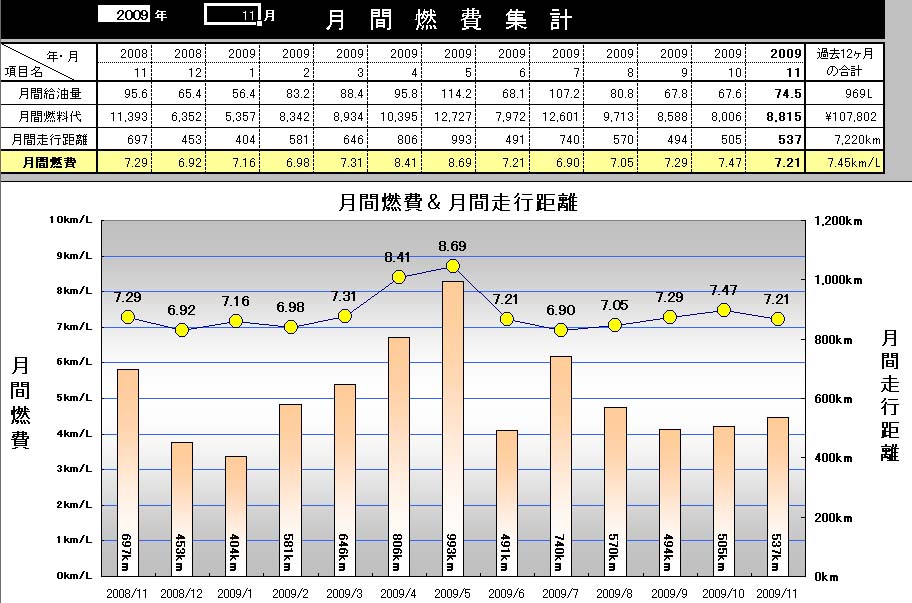Click the 月間走行距離 row header in table

coord(49,139)
